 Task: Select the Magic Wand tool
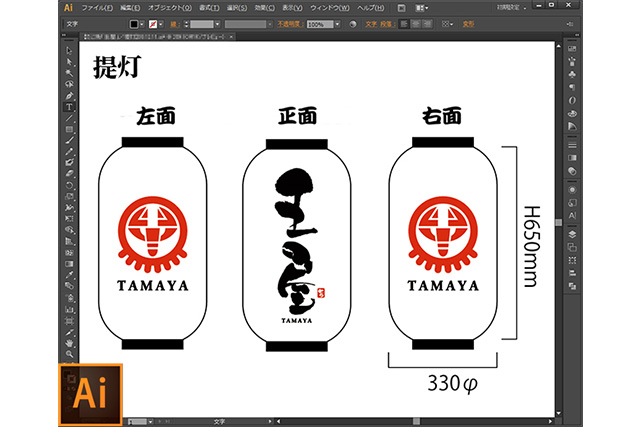69,73
